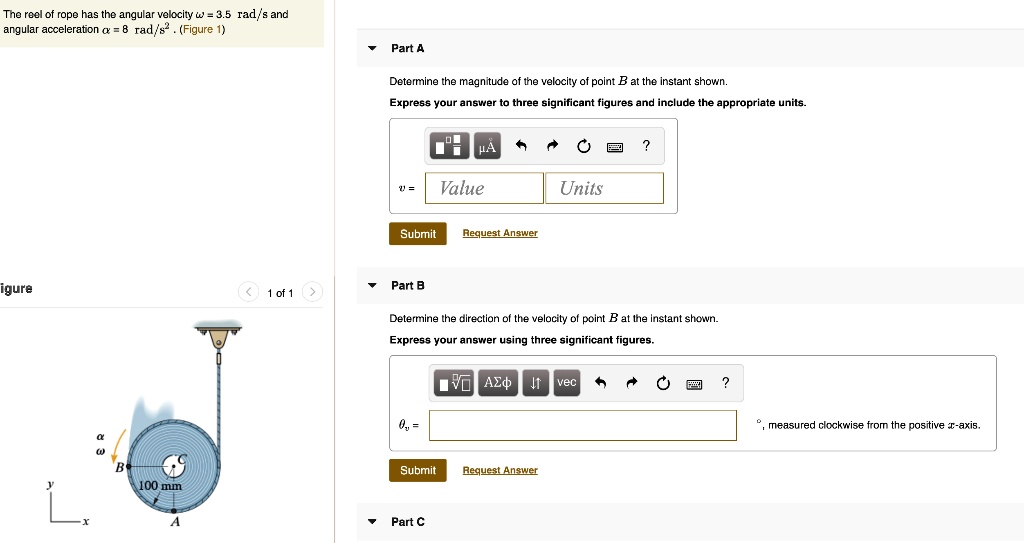Click Request Answer link under Part B

coord(500,470)
